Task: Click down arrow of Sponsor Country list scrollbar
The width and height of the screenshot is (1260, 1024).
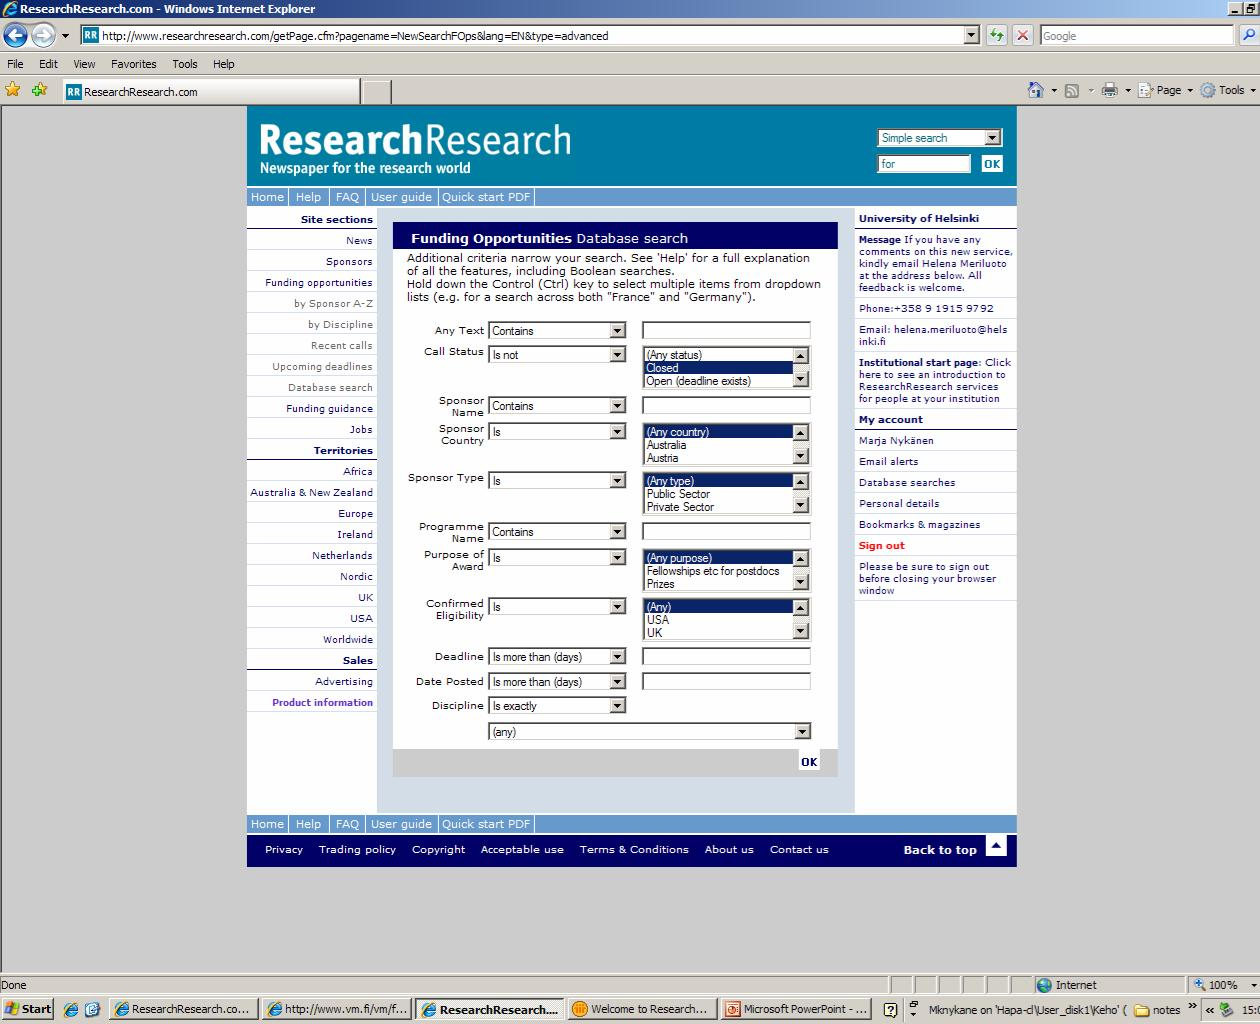Action: (x=800, y=457)
